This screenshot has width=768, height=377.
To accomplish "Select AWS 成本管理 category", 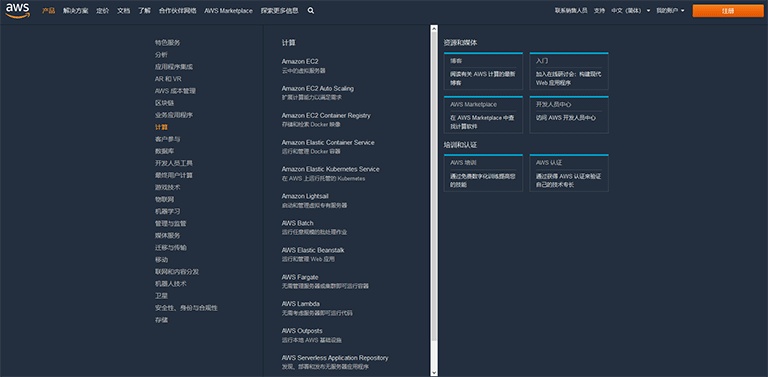I will (175, 91).
